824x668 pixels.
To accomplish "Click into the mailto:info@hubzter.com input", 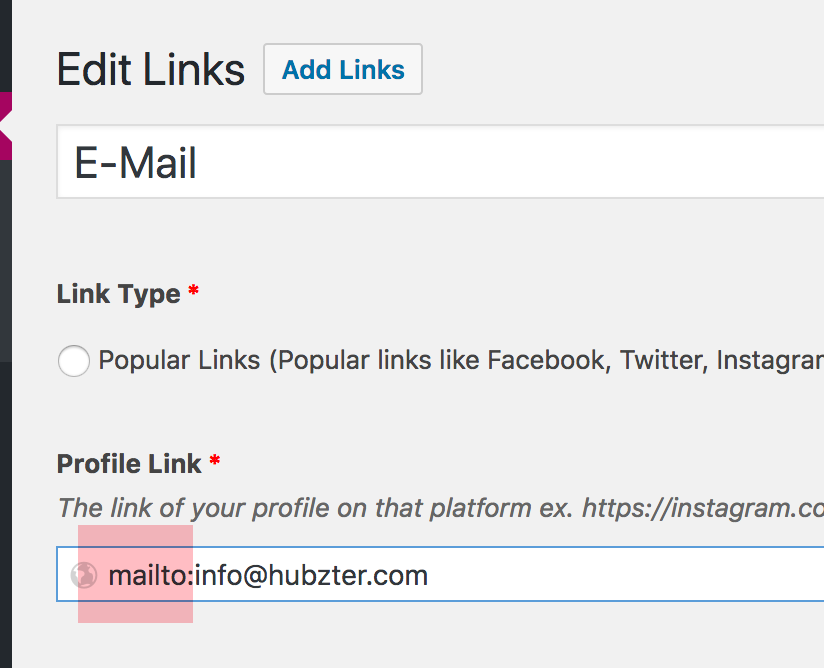I will click(440, 574).
